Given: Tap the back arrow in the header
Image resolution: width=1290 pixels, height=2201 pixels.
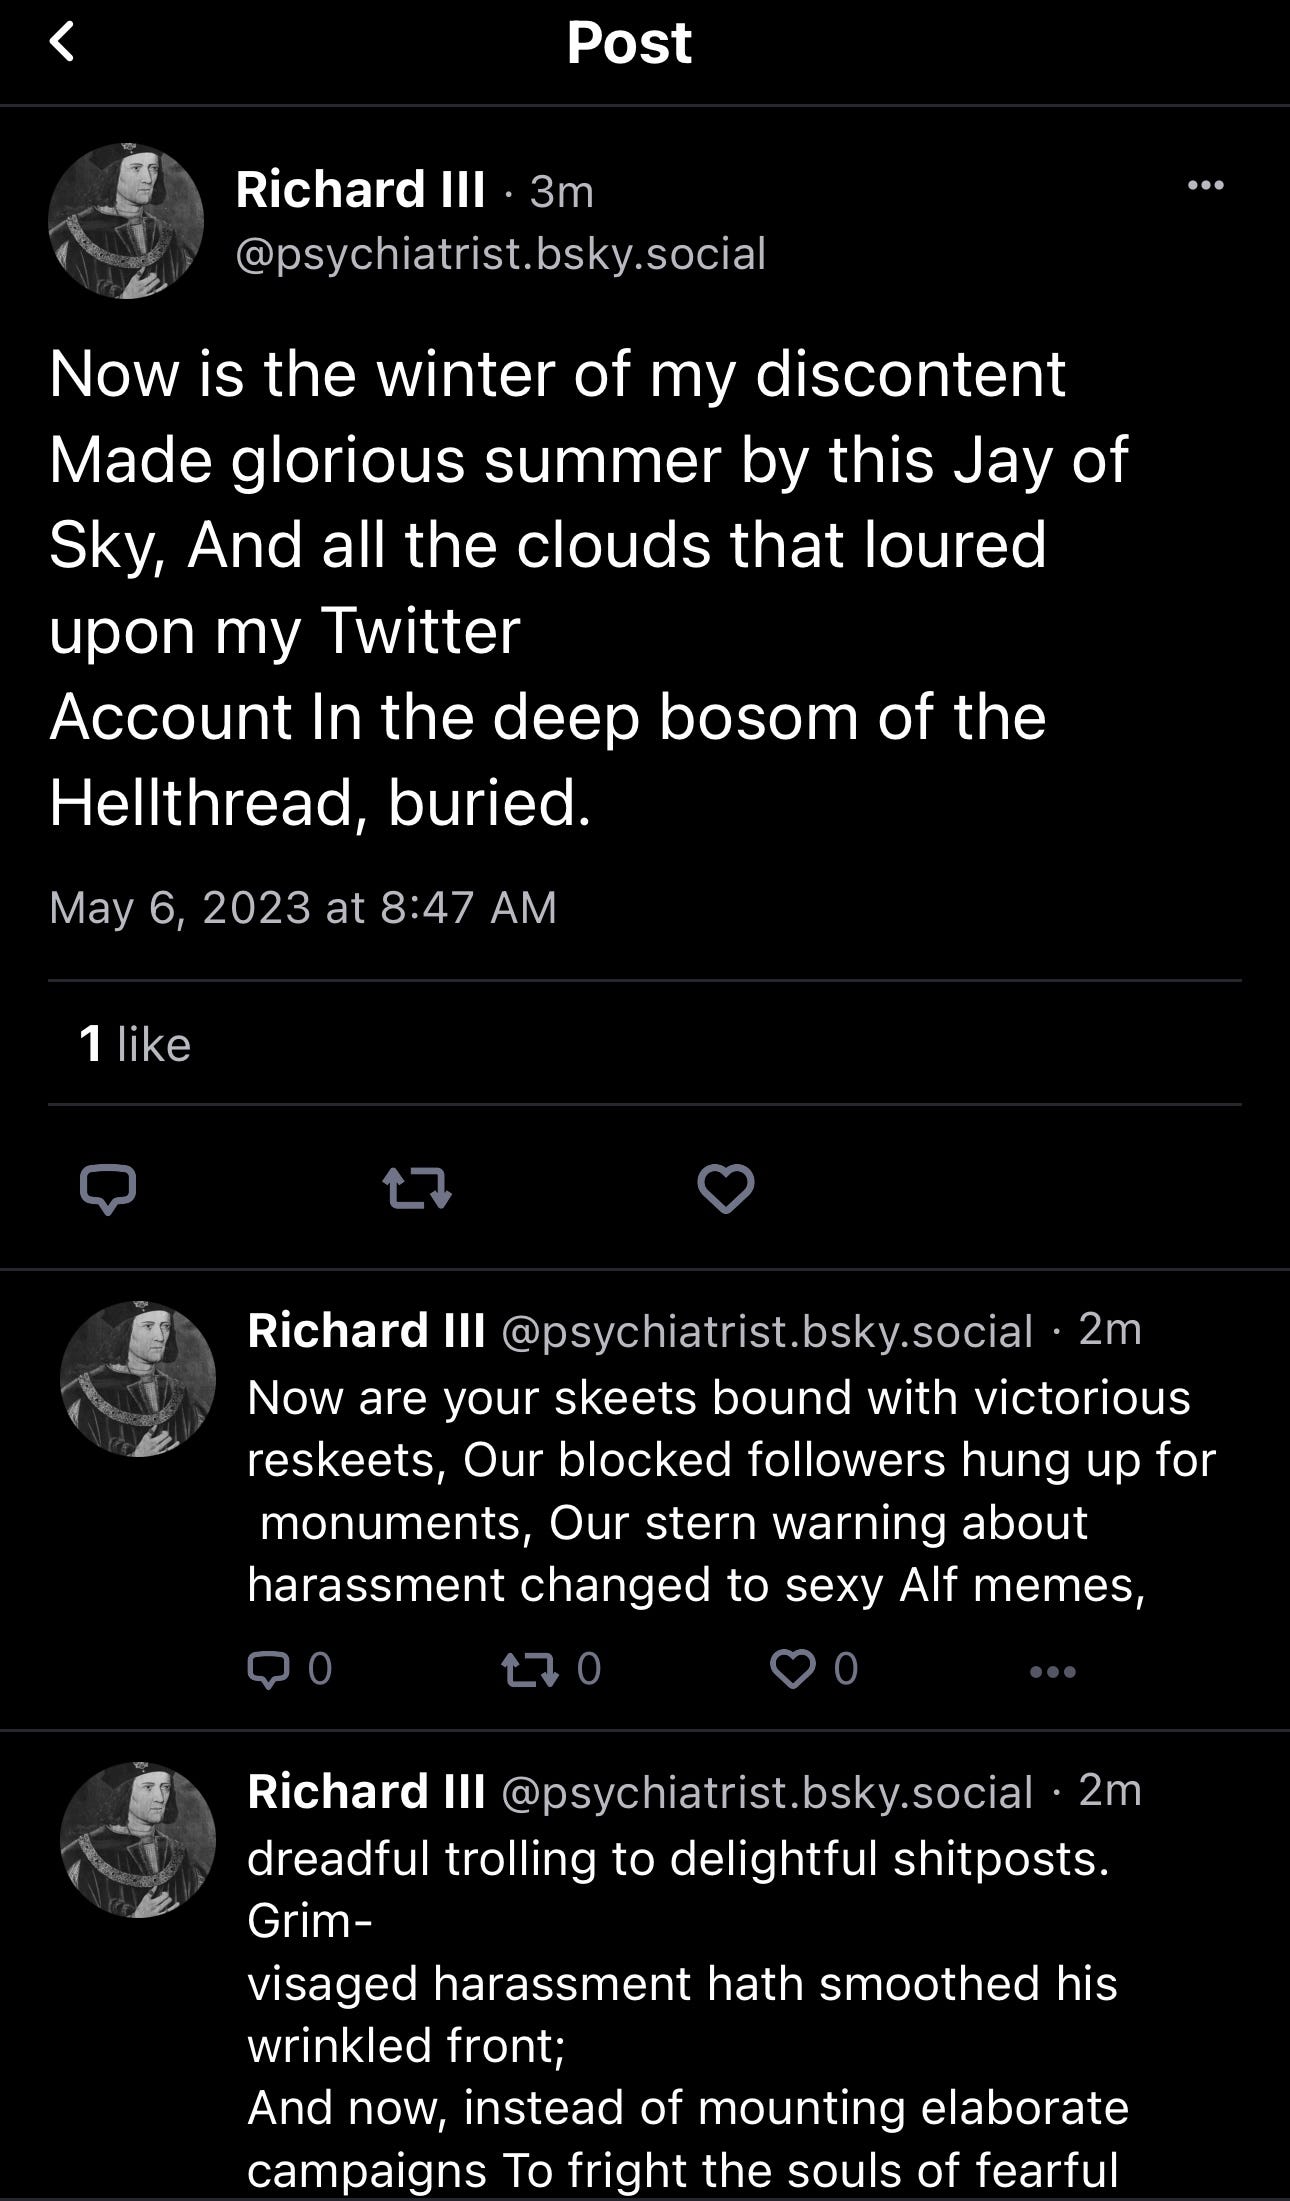Looking at the screenshot, I should 62,43.
